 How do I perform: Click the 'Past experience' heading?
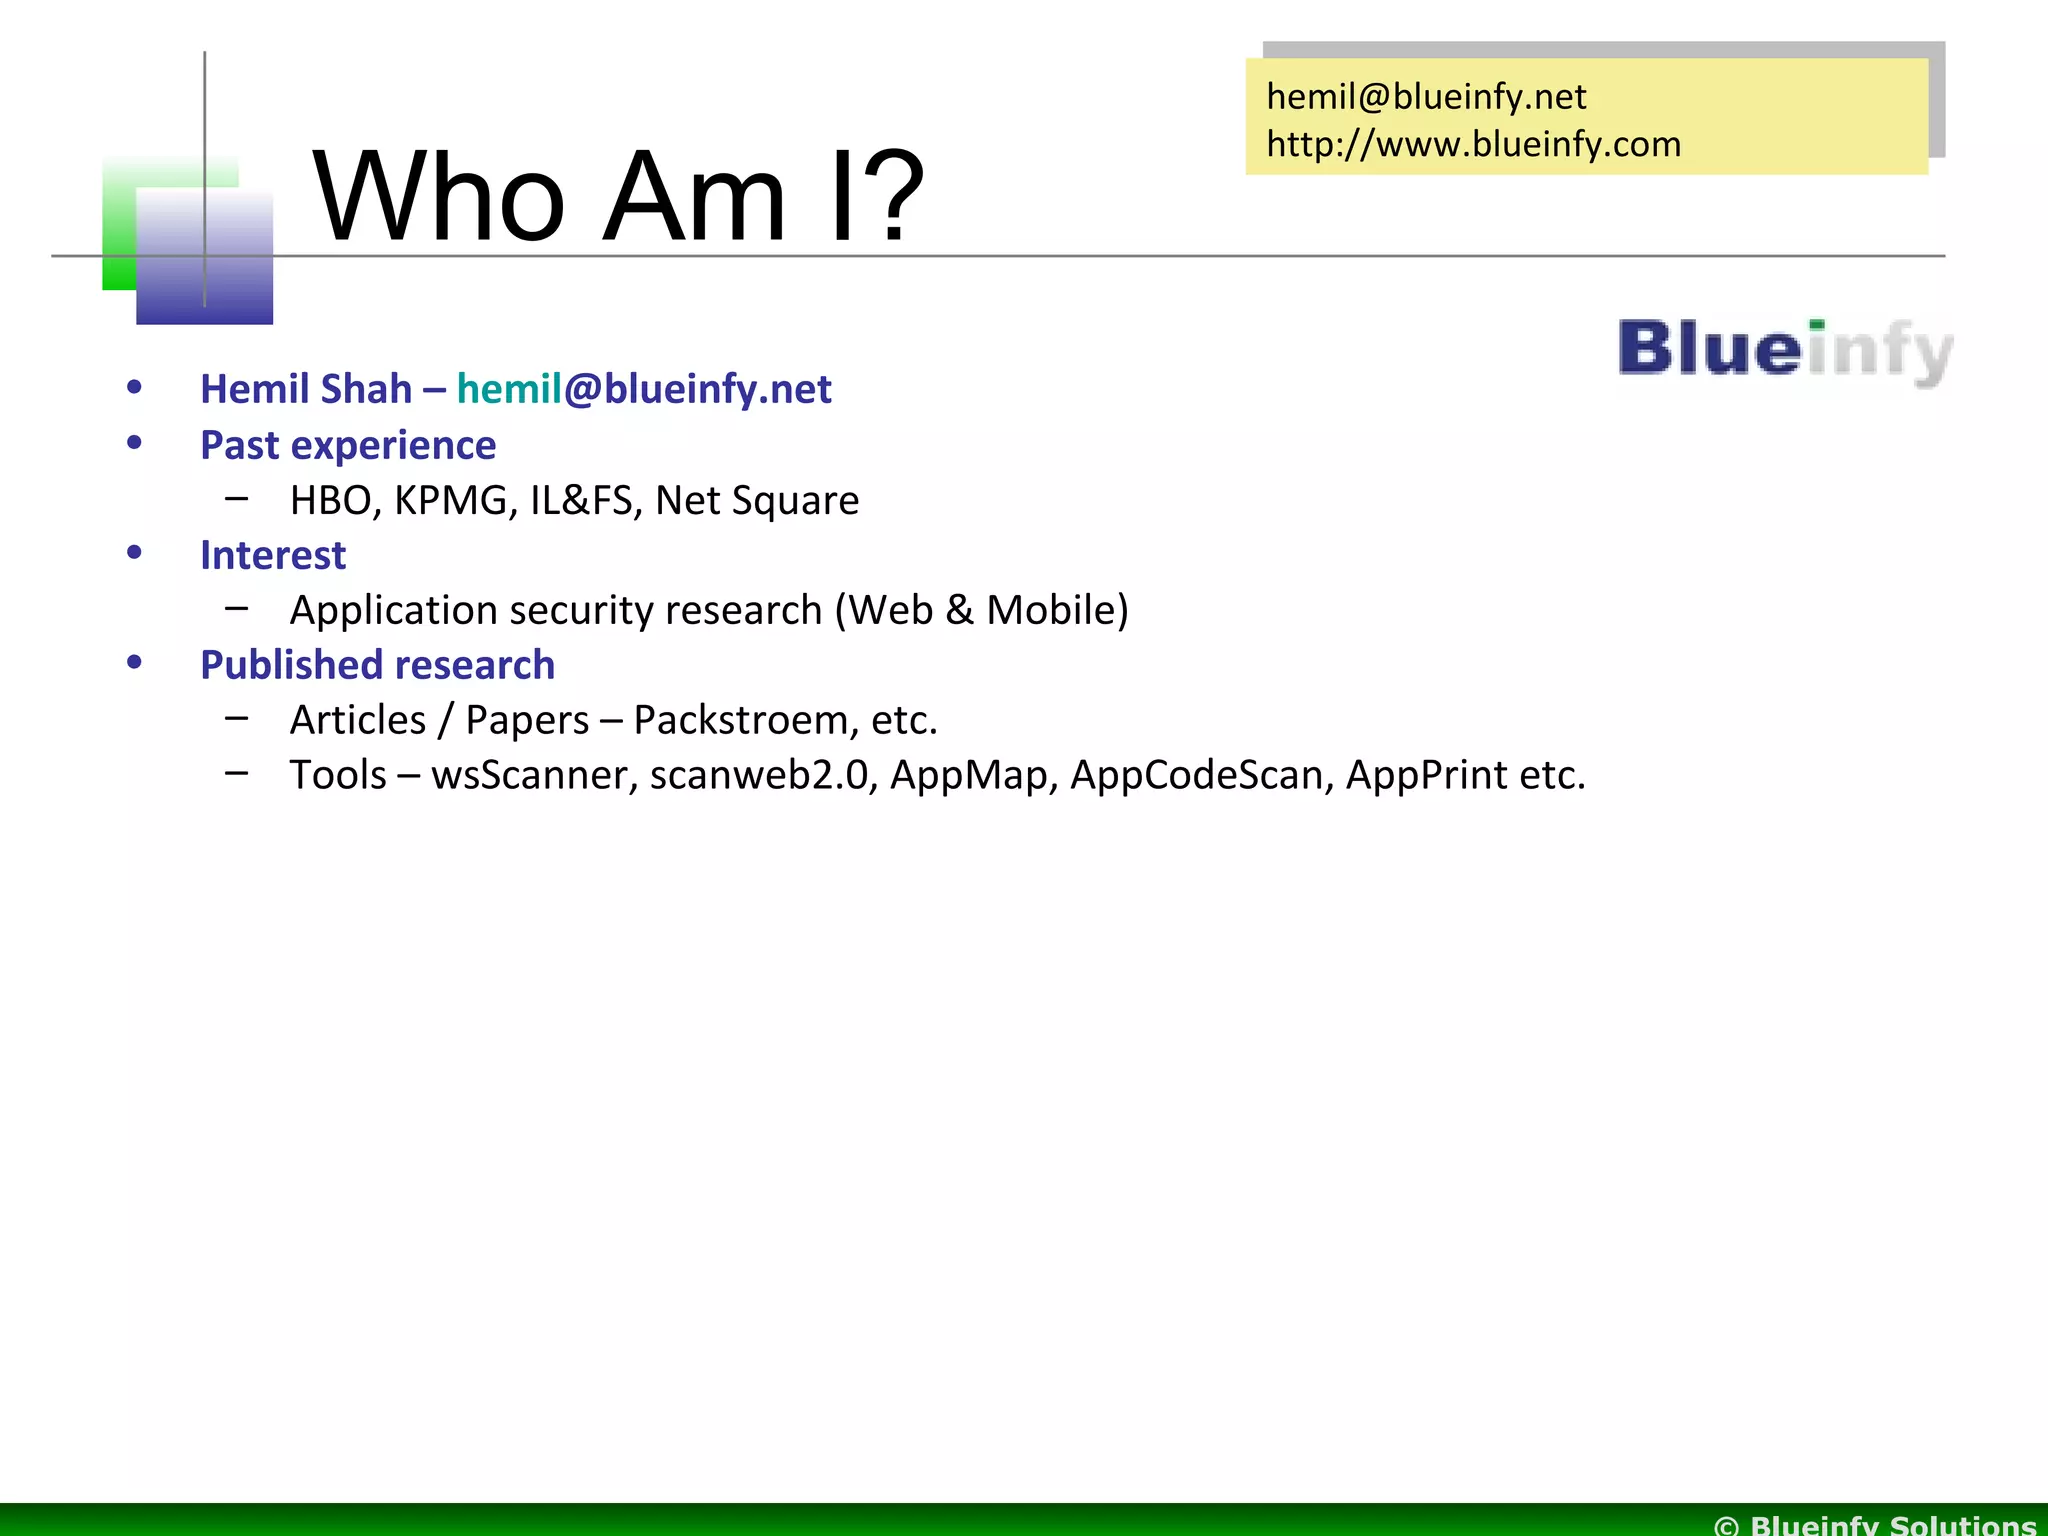click(348, 445)
